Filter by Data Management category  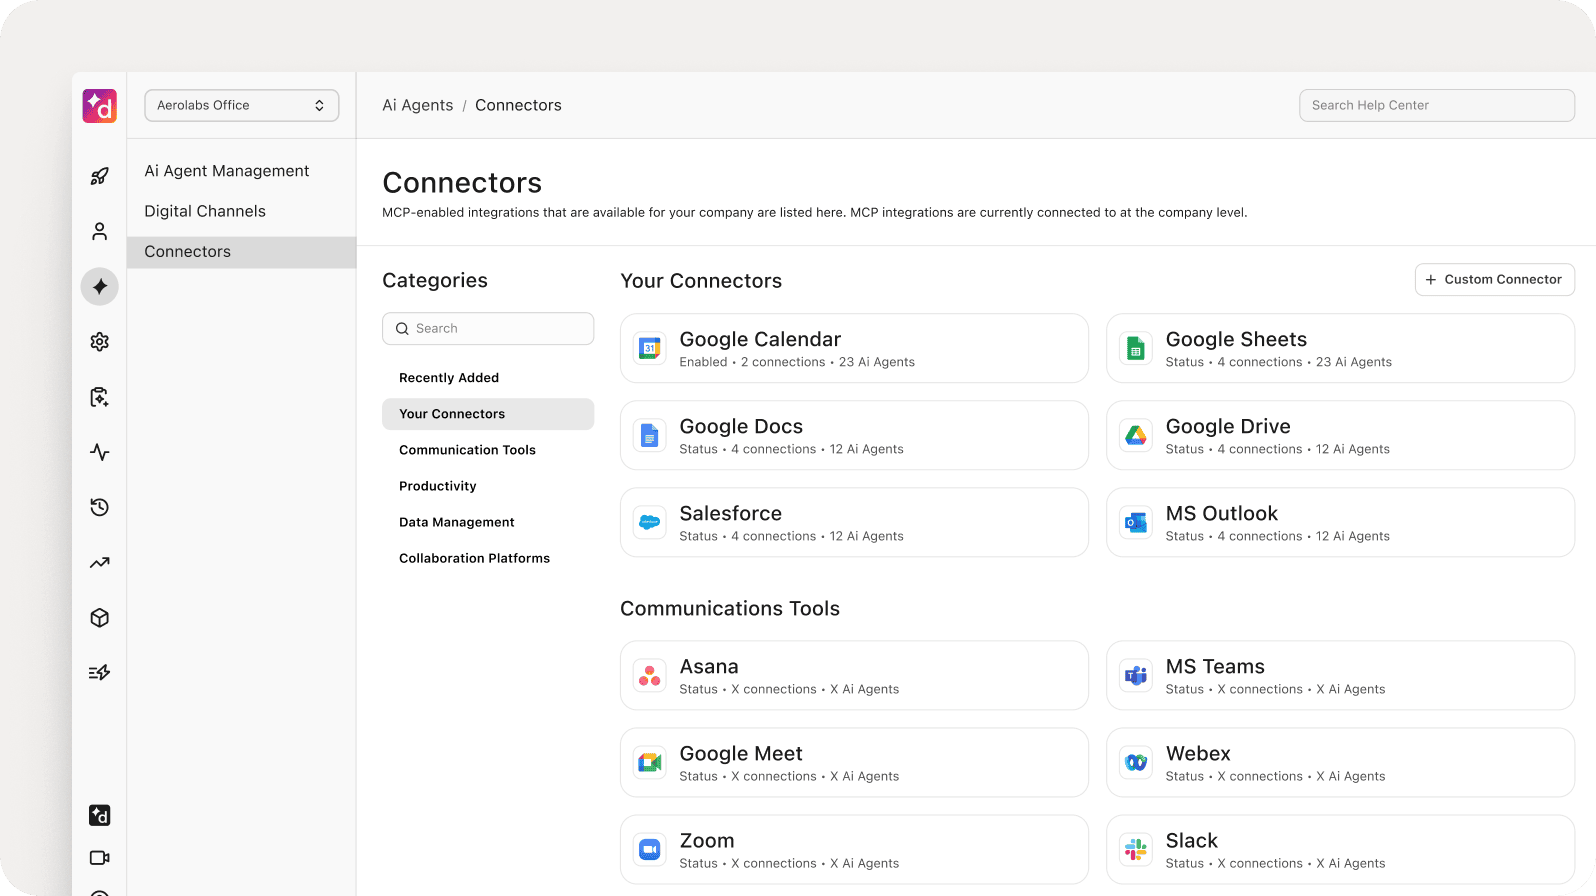point(457,522)
